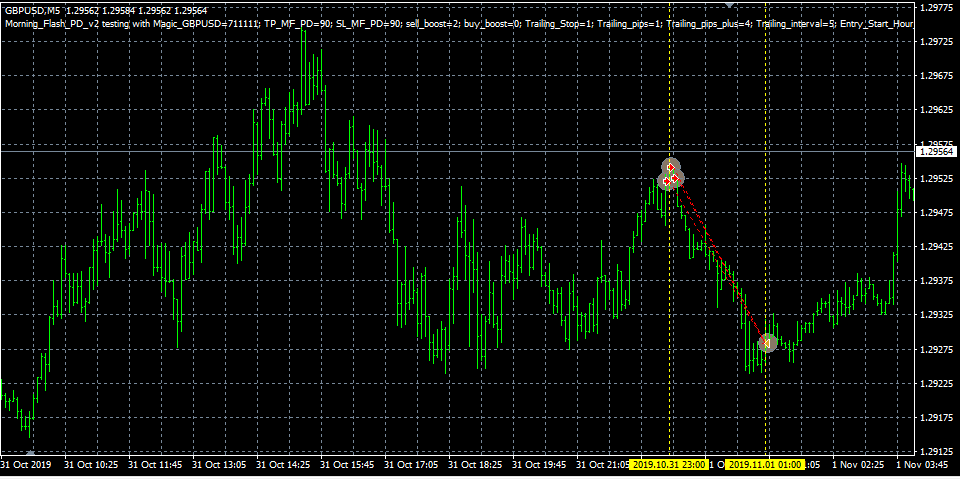Click the 1.29675 price scale label

coord(934,76)
